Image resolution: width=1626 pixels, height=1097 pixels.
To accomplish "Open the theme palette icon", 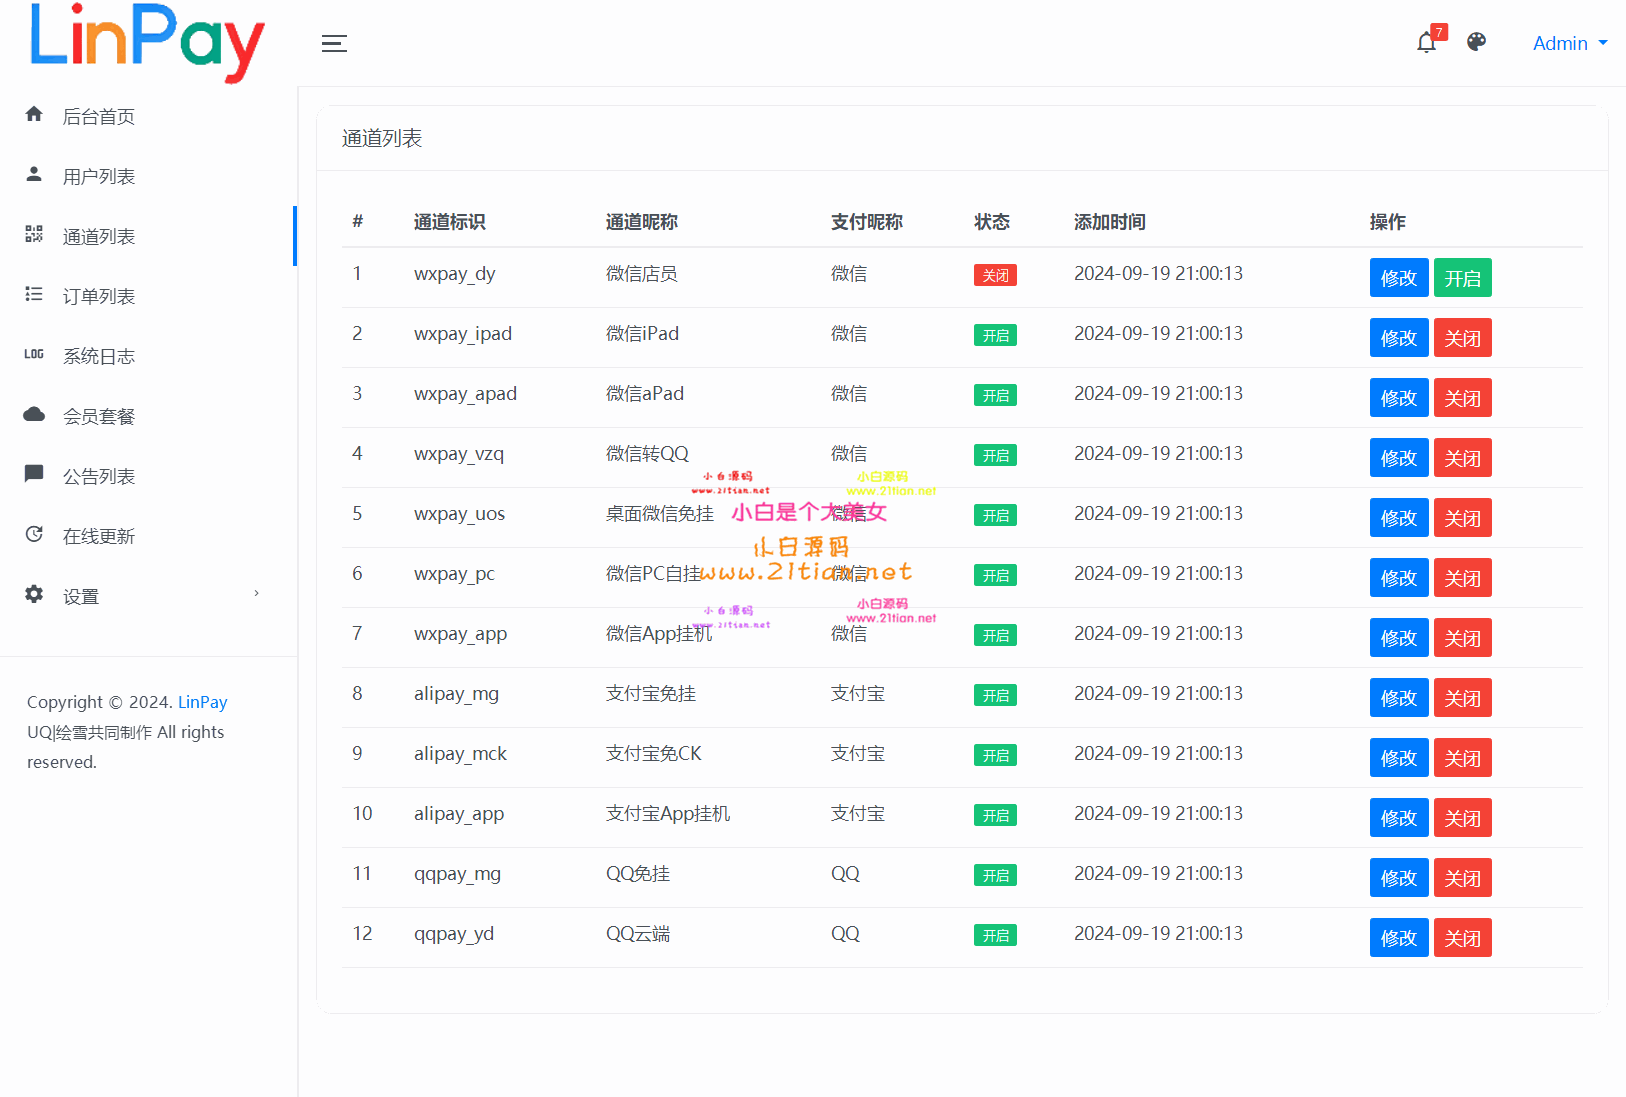I will [1477, 42].
